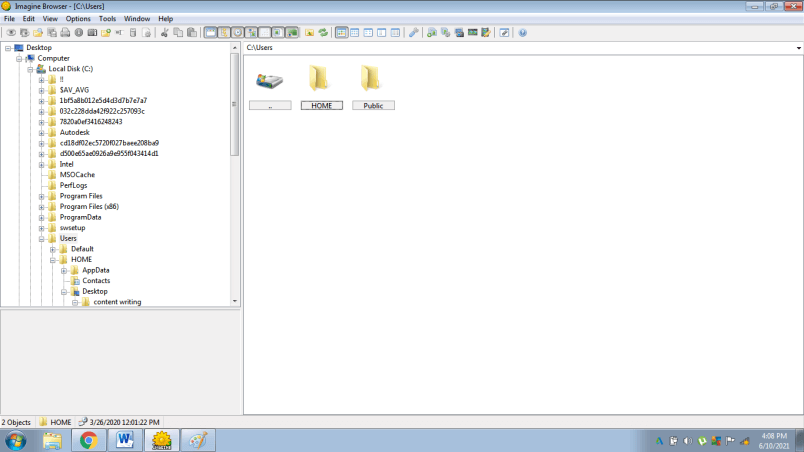The image size is (804, 452).
Task: Click the landscape slideshow toolbar icon
Action: pyautogui.click(x=473, y=33)
